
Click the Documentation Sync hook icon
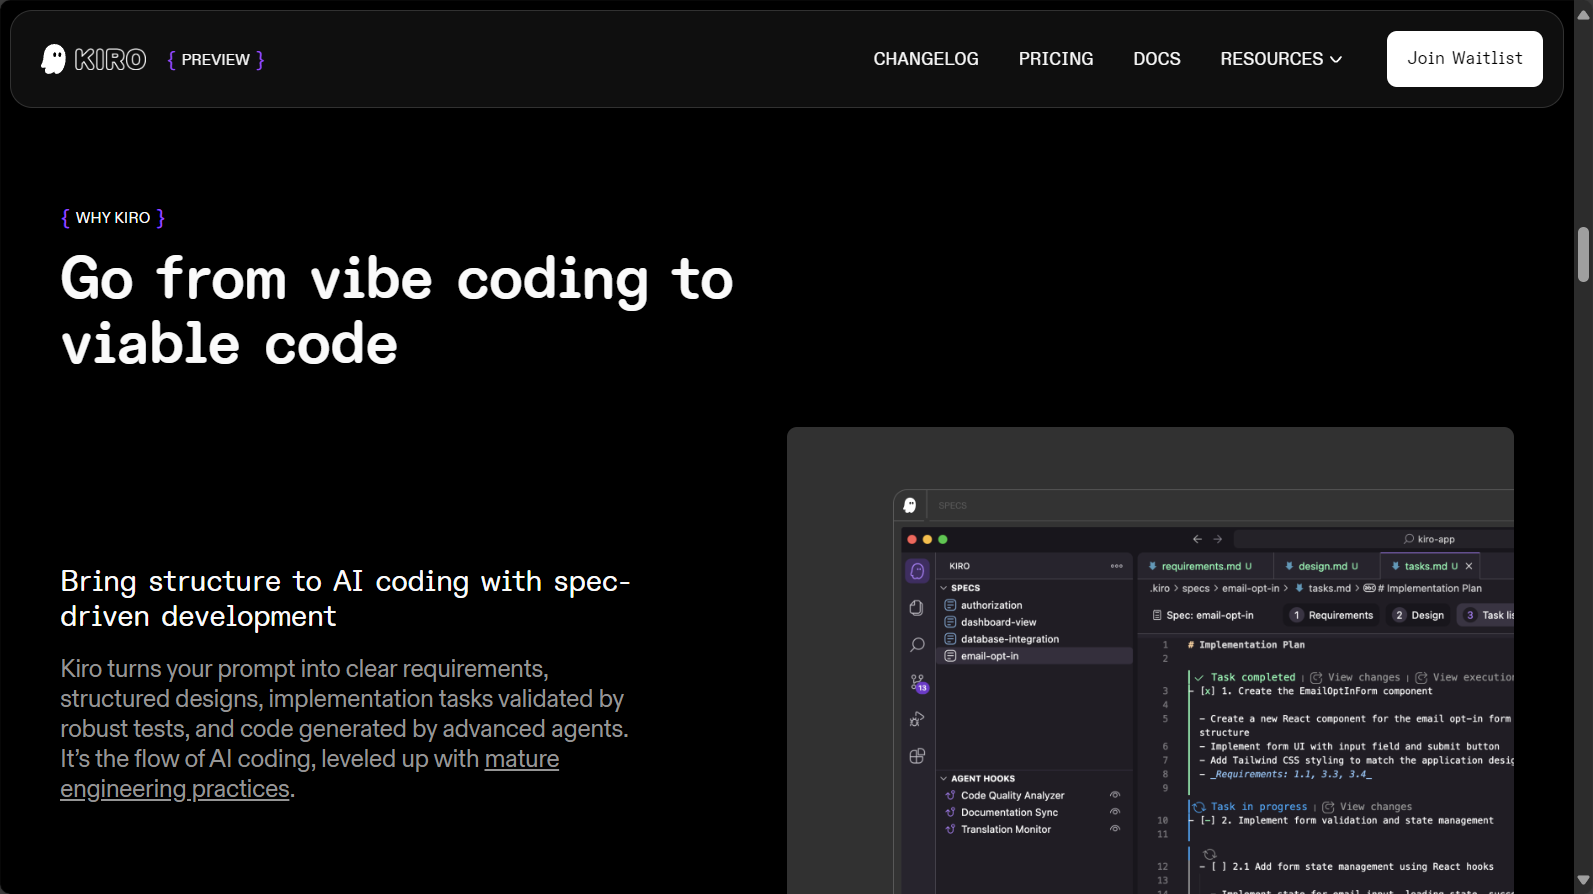[951, 812]
